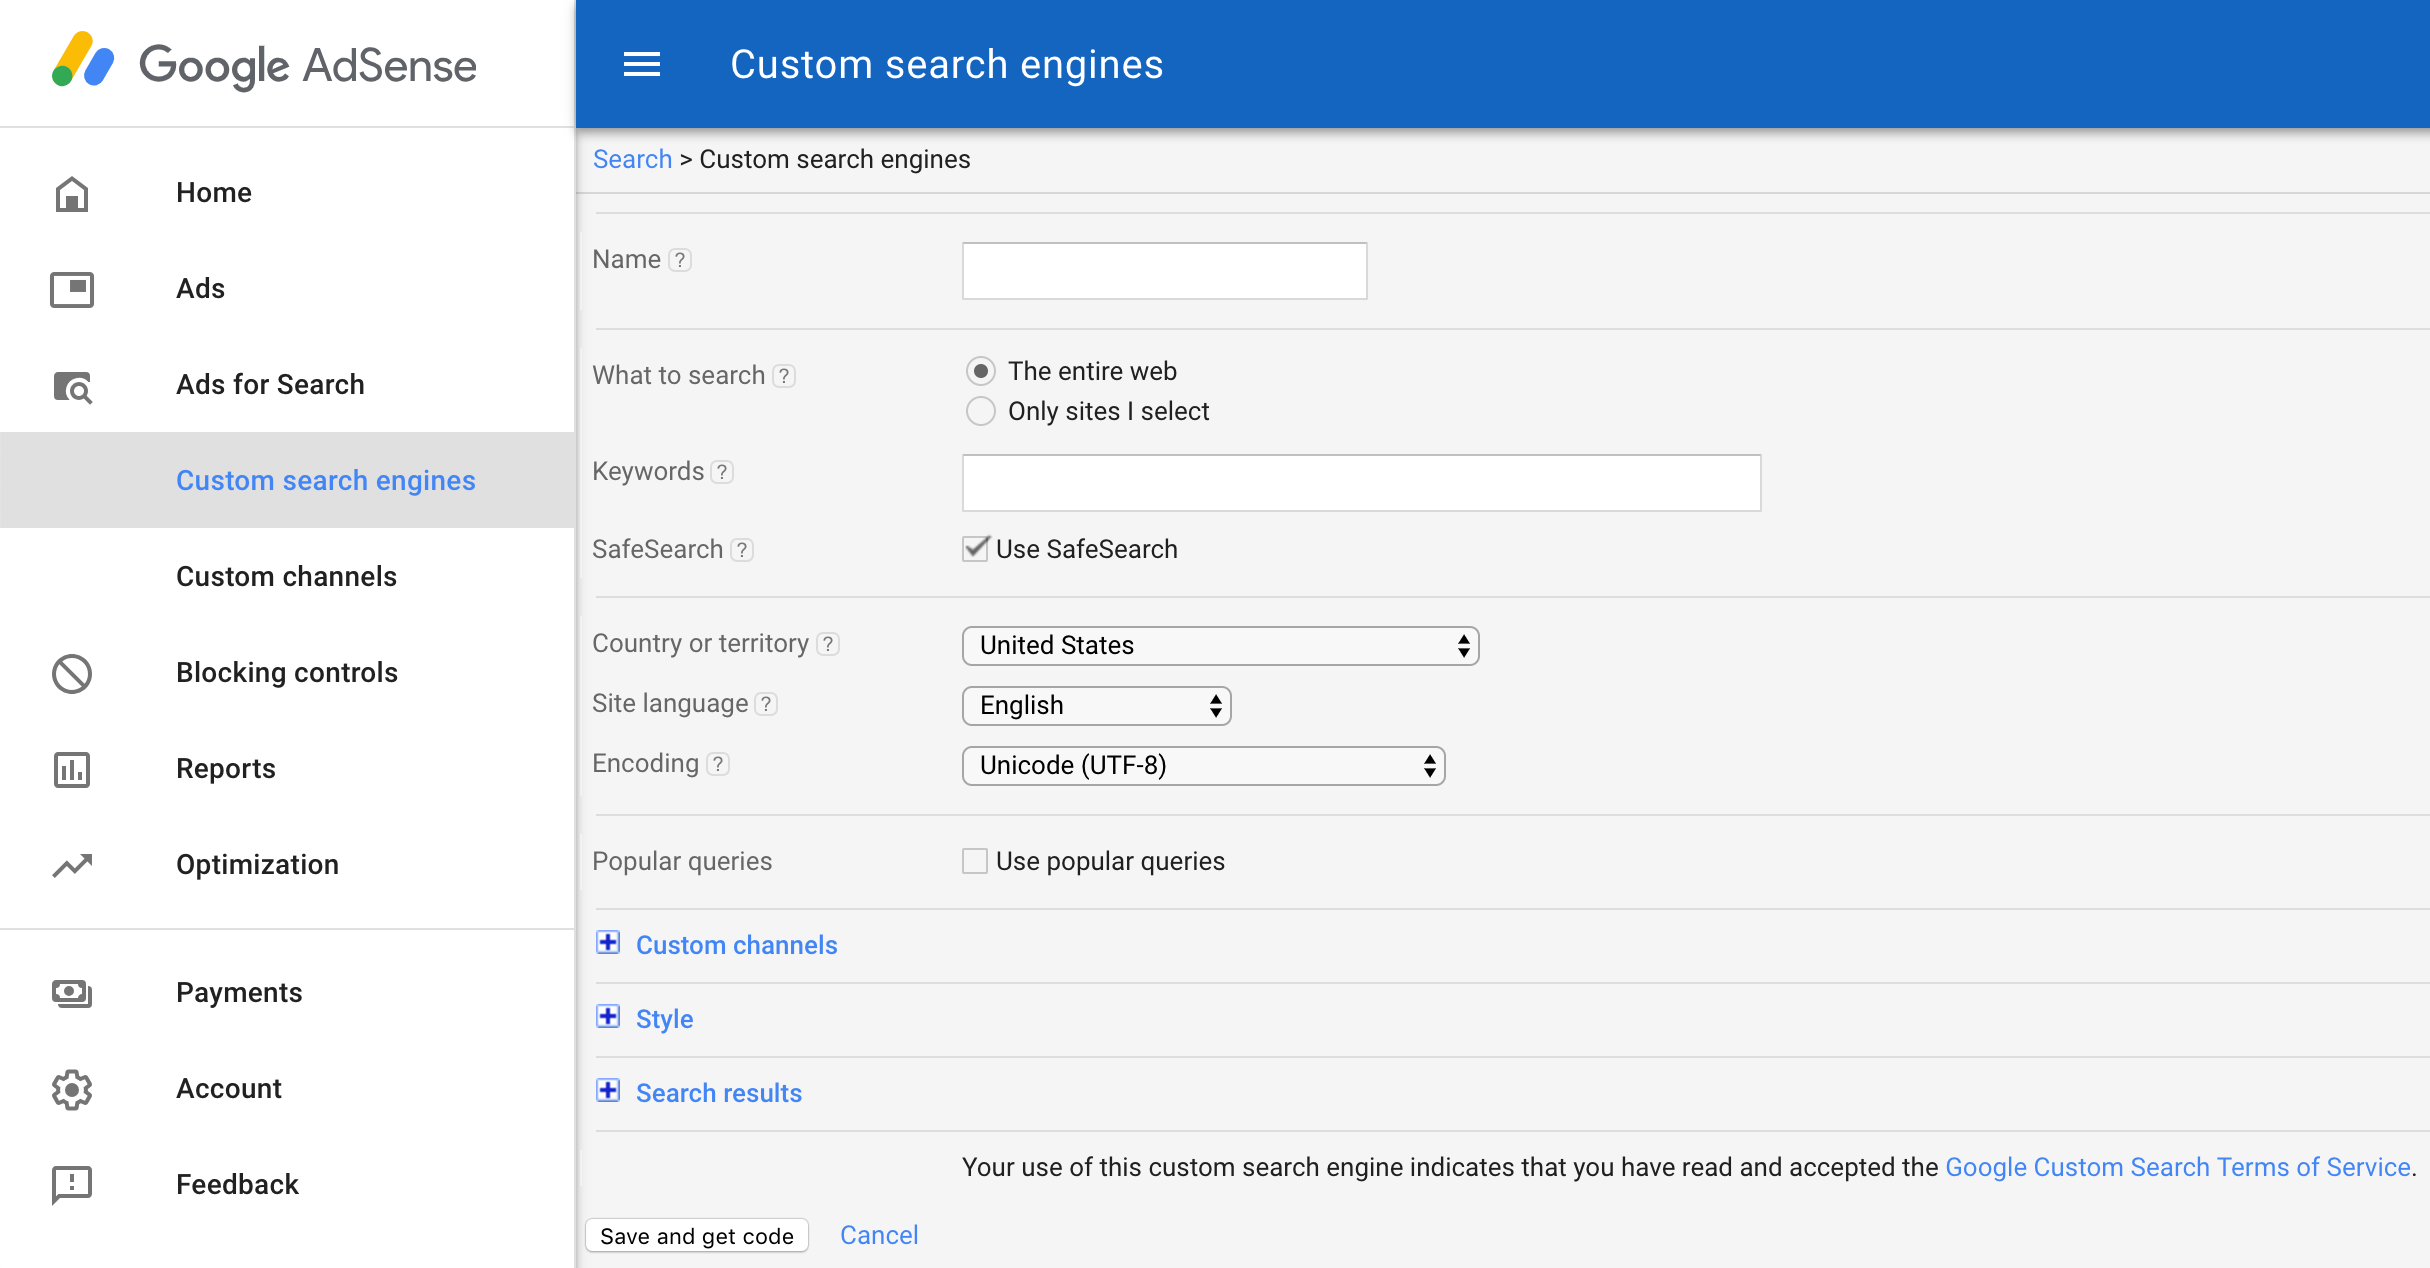Click the Home navigation icon
Screen dimensions: 2430x1268
(74, 191)
